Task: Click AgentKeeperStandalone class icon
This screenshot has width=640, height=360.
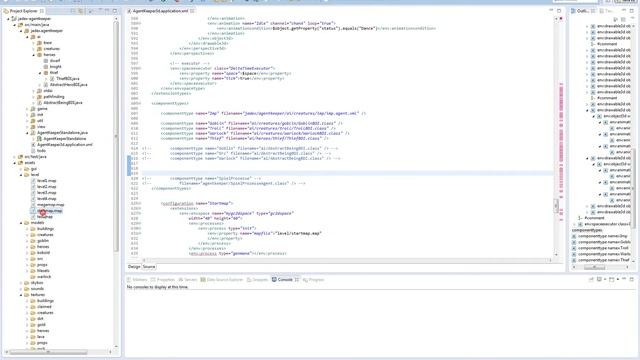Action: [40, 139]
